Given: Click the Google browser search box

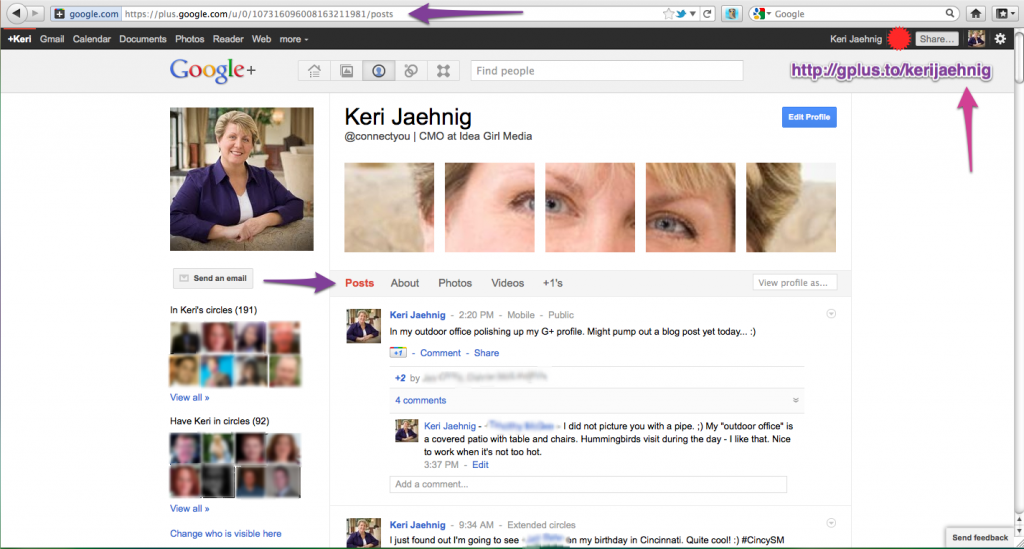Looking at the screenshot, I should click(857, 14).
